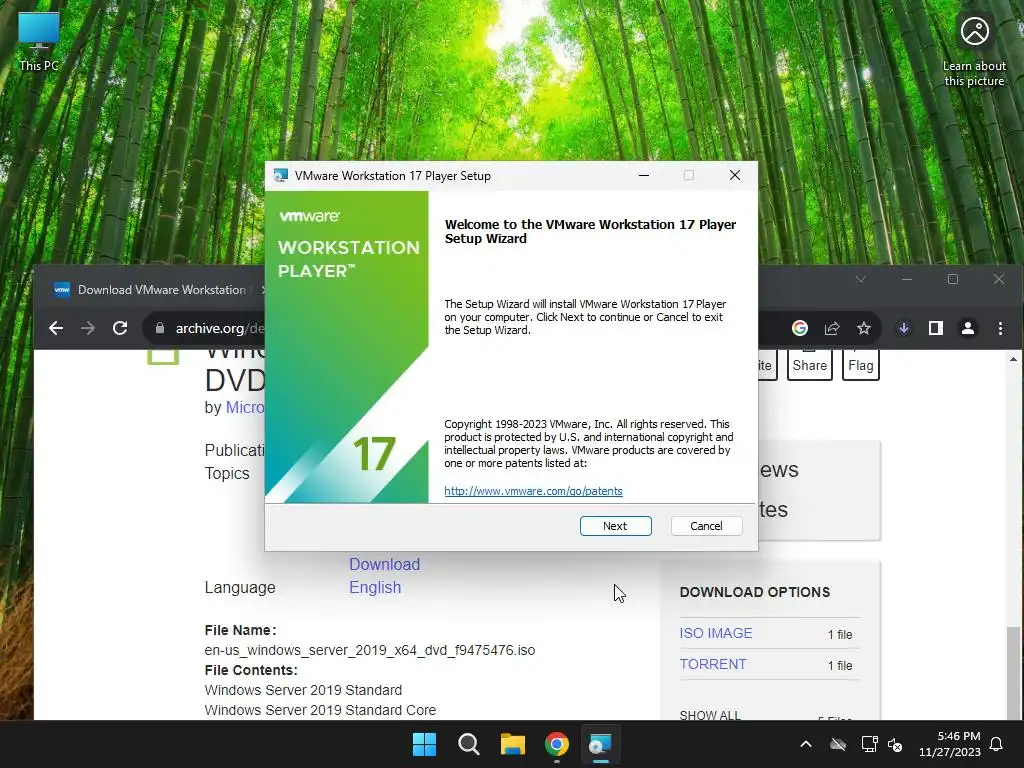Open ISO IMAGE download option
The image size is (1024, 768).
pos(716,633)
